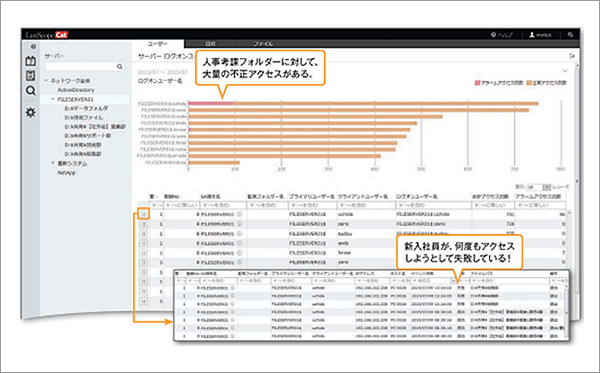Click the magnifier in the server search box
The height and width of the screenshot is (373, 600).
[120, 67]
